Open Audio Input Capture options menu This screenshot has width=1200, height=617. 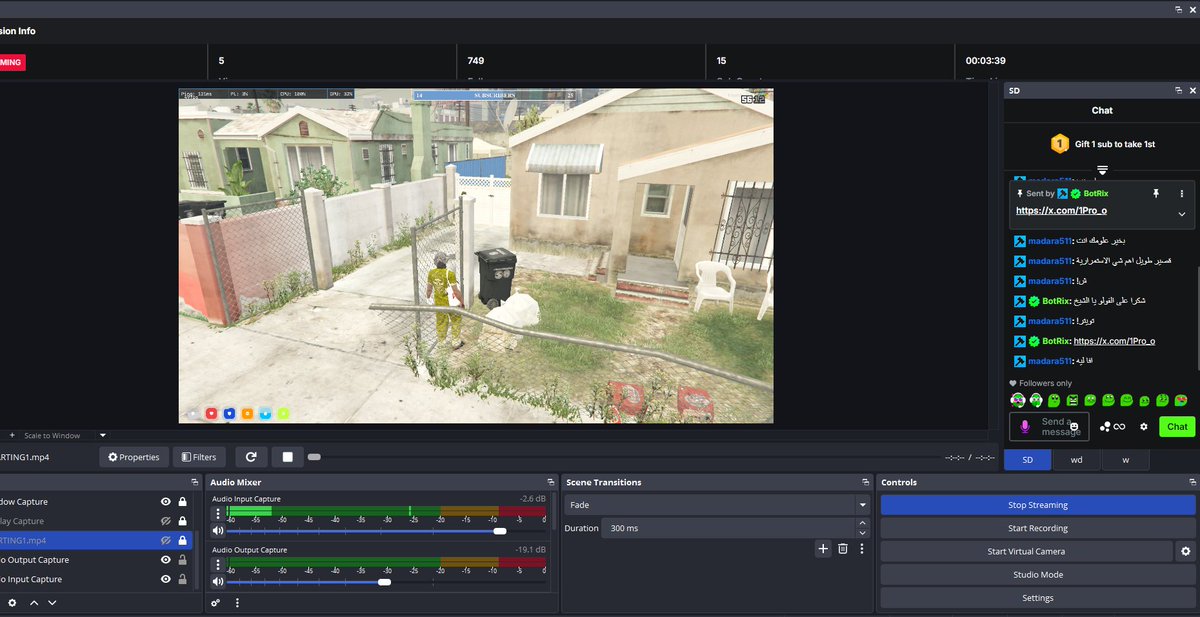(218, 514)
